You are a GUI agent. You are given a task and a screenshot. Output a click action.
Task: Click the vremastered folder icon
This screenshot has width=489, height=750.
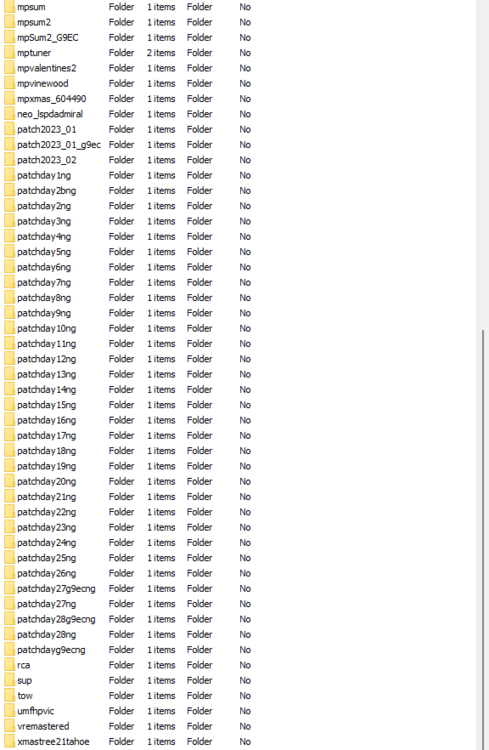(x=9, y=727)
